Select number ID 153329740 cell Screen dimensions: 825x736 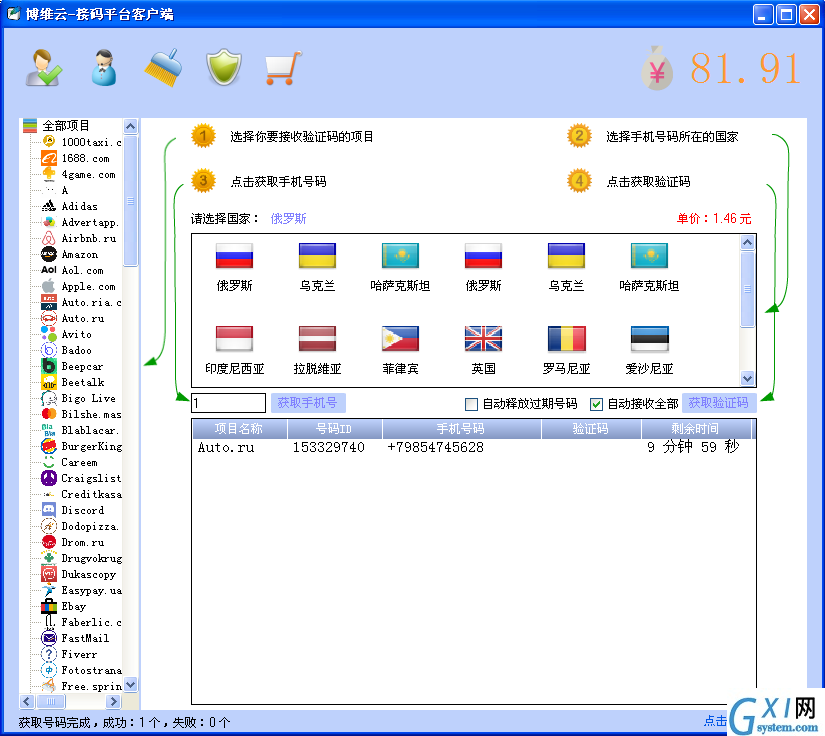(328, 448)
